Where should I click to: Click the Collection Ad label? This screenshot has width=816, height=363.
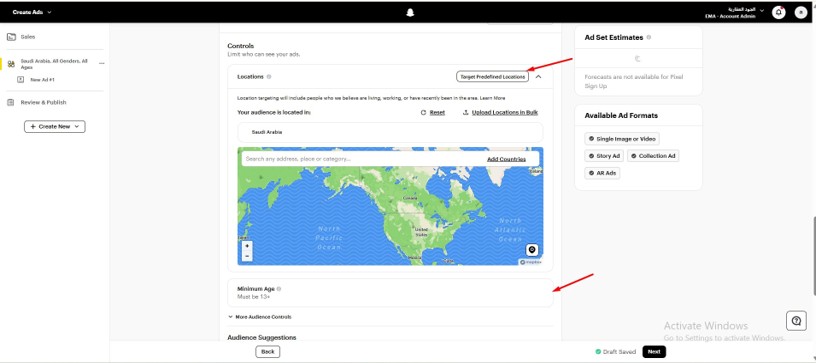point(657,156)
